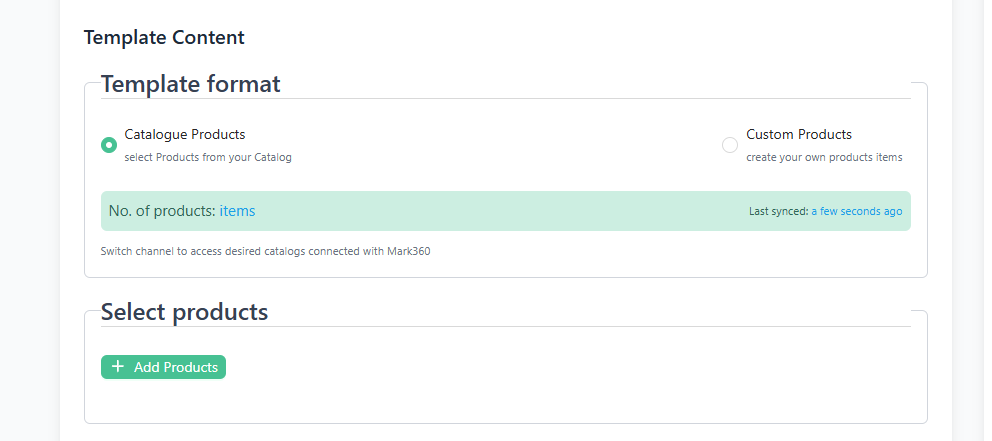Click the 'Catalogue Products' label text
This screenshot has width=992, height=441.
tap(184, 134)
